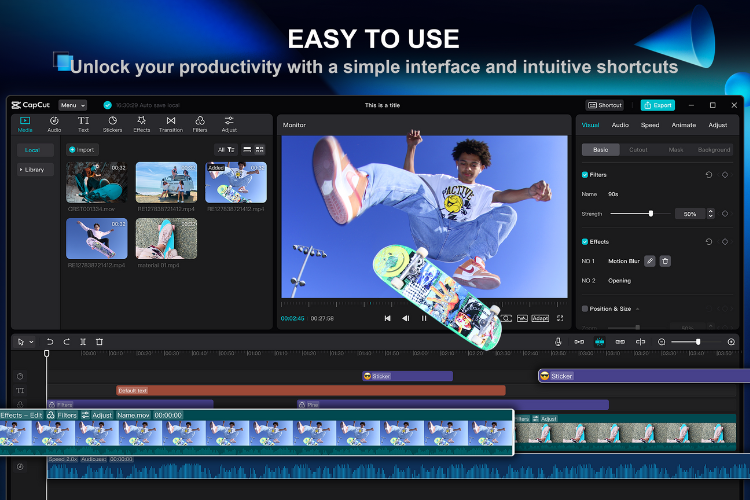The height and width of the screenshot is (500, 750).
Task: Uncheck the Effects checkbox
Action: tap(585, 241)
